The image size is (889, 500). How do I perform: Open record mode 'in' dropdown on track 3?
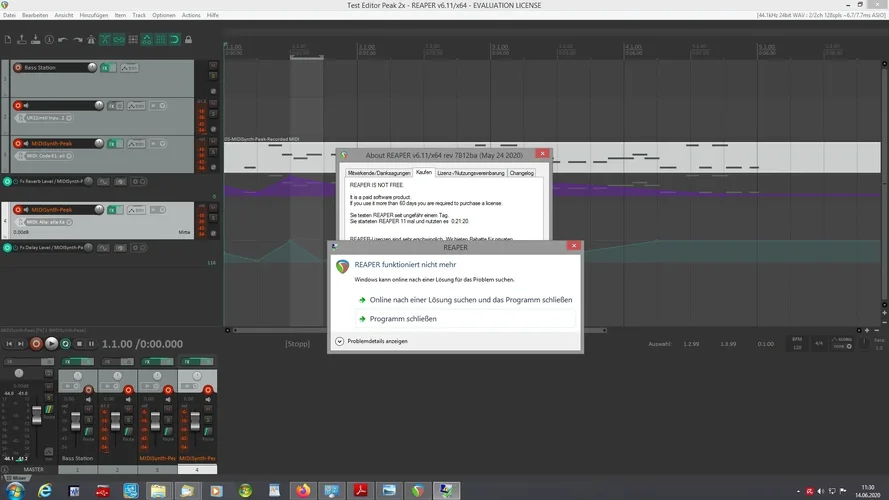click(158, 143)
